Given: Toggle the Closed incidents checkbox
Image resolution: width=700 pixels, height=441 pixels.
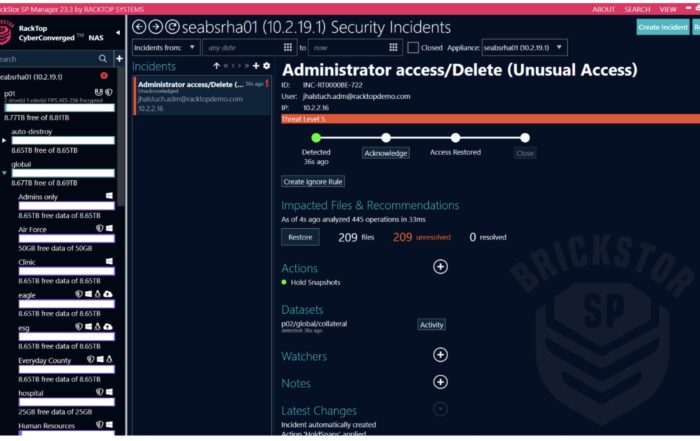Looking at the screenshot, I should pyautogui.click(x=413, y=47).
